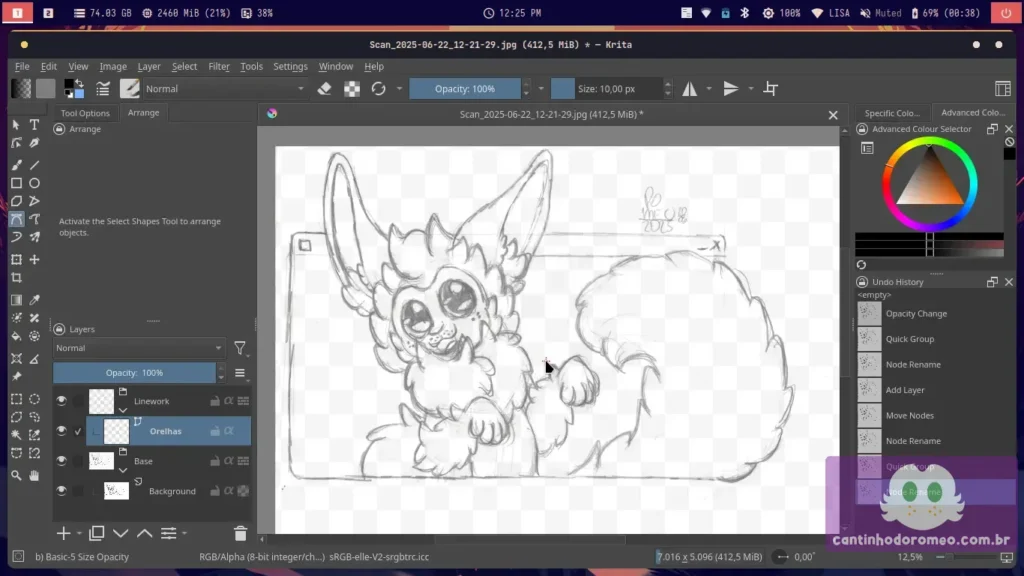
Task: Add a new layer with plus button
Action: (63, 534)
